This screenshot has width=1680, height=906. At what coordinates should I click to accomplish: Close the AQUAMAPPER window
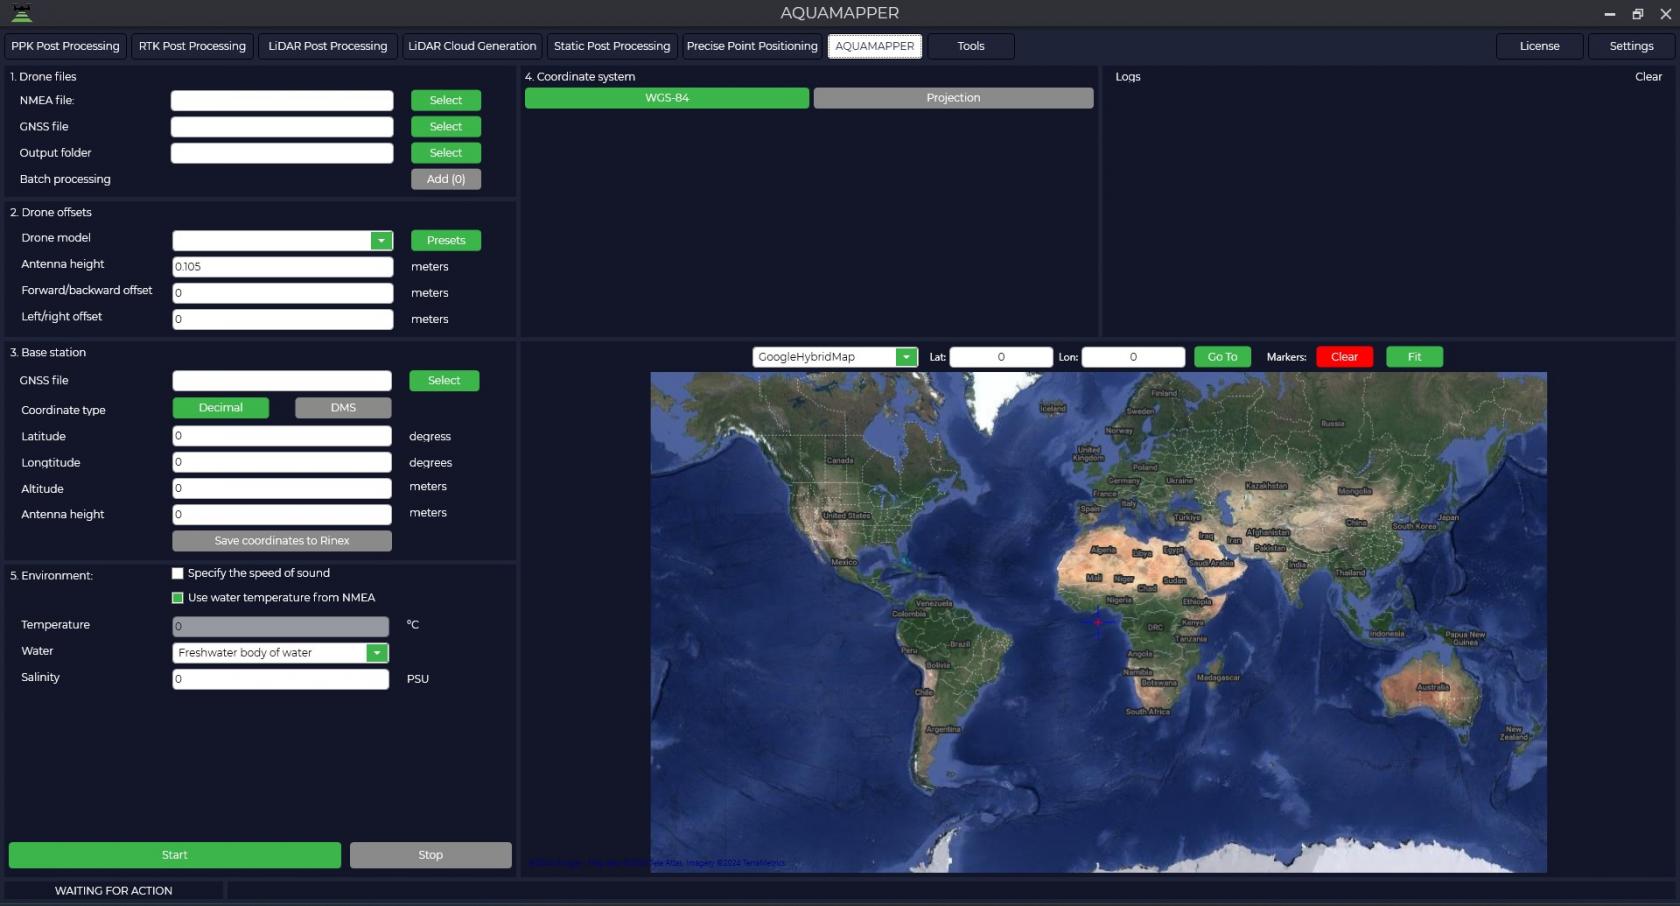tap(1666, 14)
